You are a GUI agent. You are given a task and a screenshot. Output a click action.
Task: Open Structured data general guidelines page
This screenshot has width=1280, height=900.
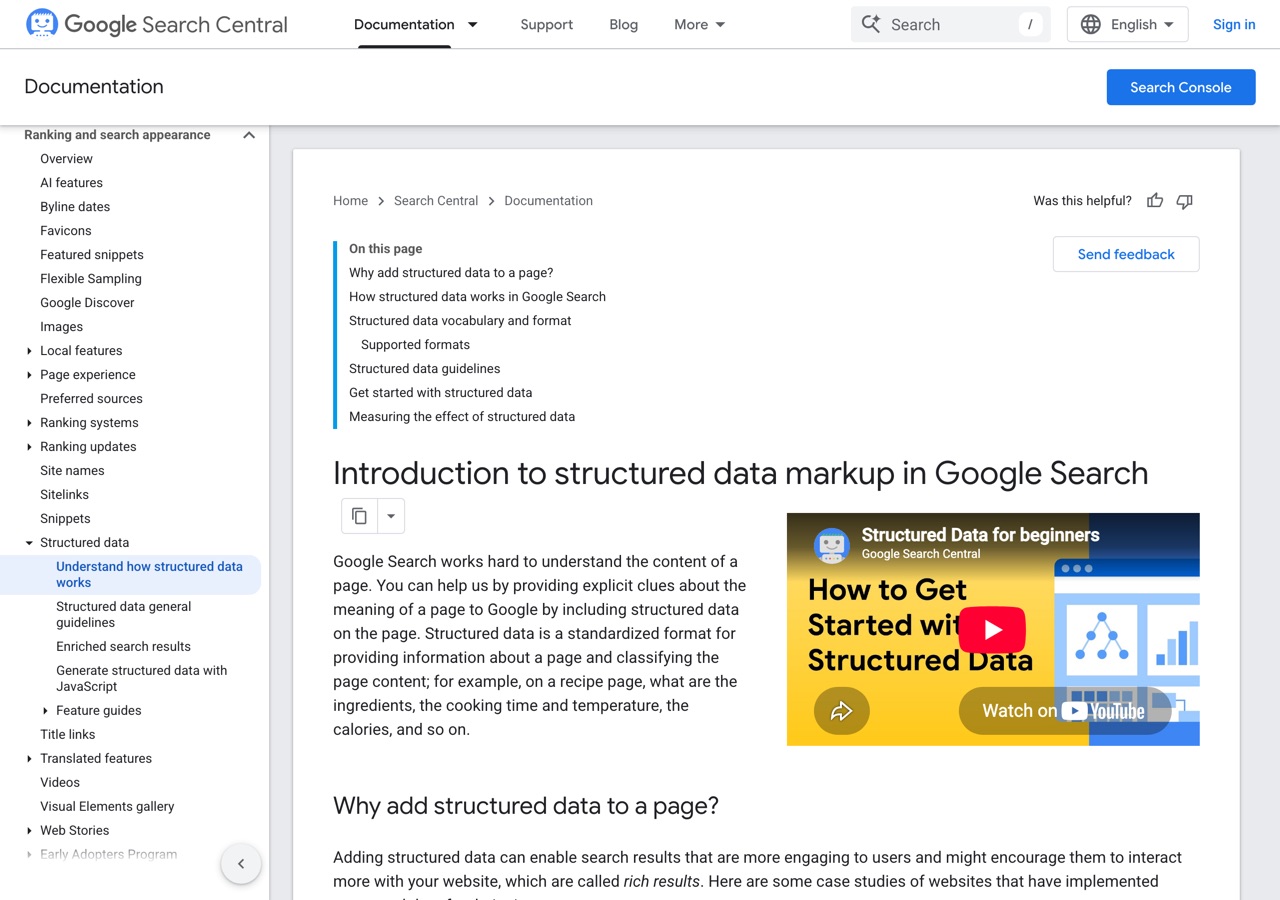click(x=124, y=615)
